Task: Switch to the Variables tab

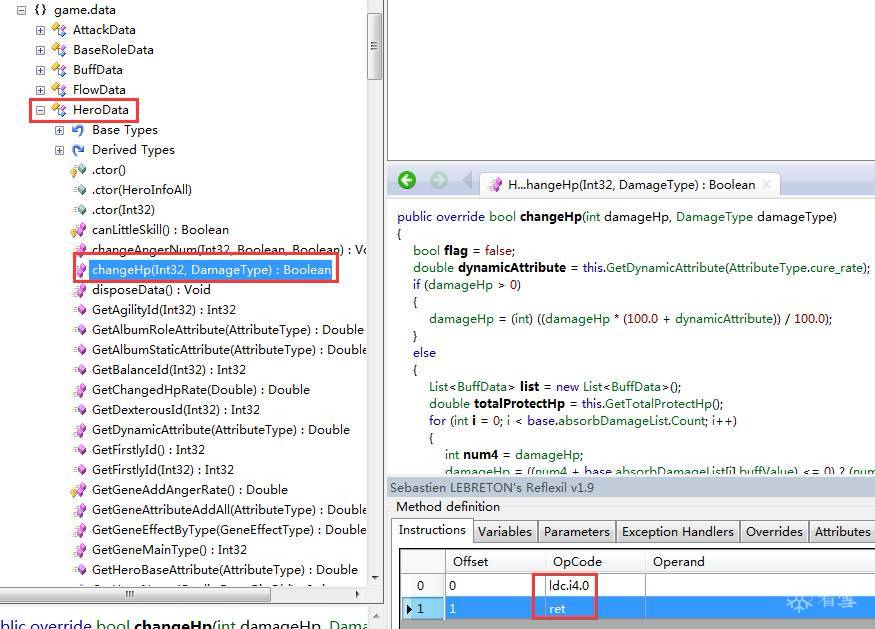Action: [x=505, y=531]
